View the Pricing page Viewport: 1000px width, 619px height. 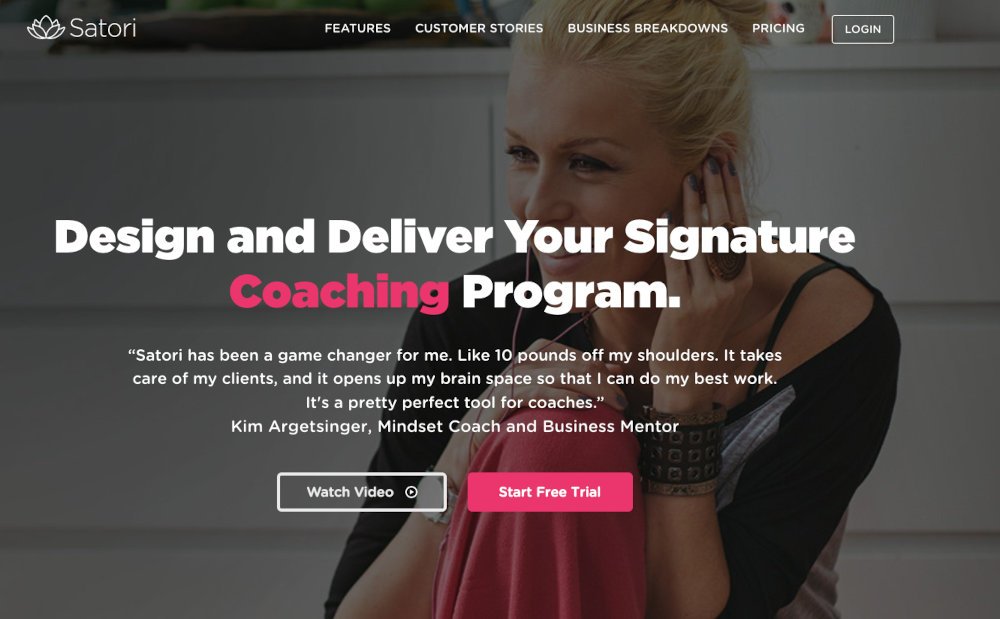pyautogui.click(x=778, y=28)
